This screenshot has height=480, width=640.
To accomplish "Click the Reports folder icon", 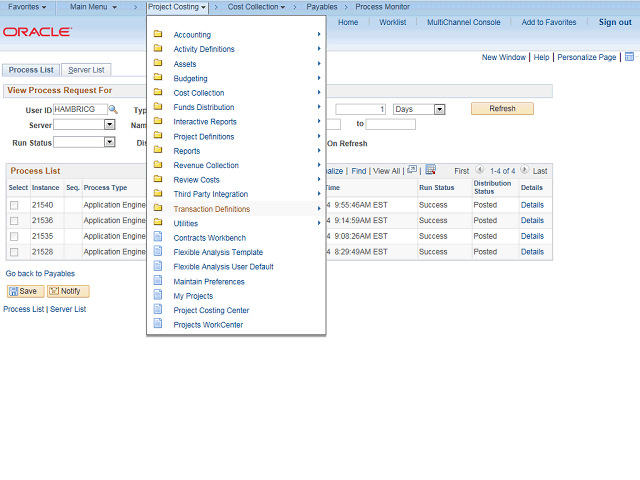I will coord(158,150).
